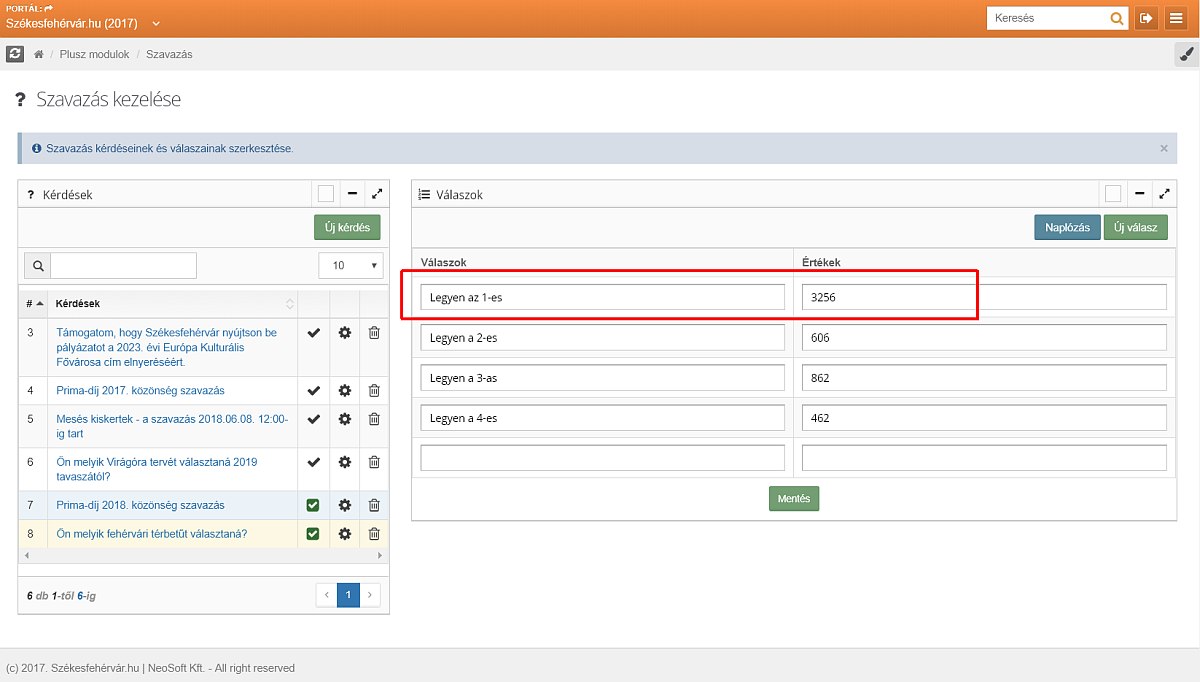Expand the Válaszok panel to fullscreen
The image size is (1200, 682).
(x=1164, y=194)
